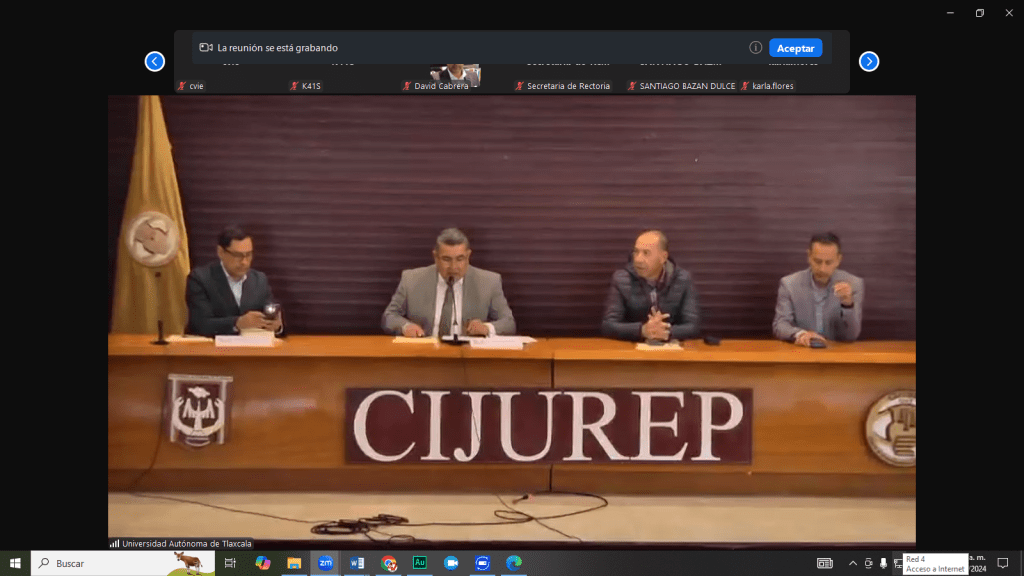Click the info icon beside Aceptar
The width and height of the screenshot is (1024, 576).
coord(756,48)
